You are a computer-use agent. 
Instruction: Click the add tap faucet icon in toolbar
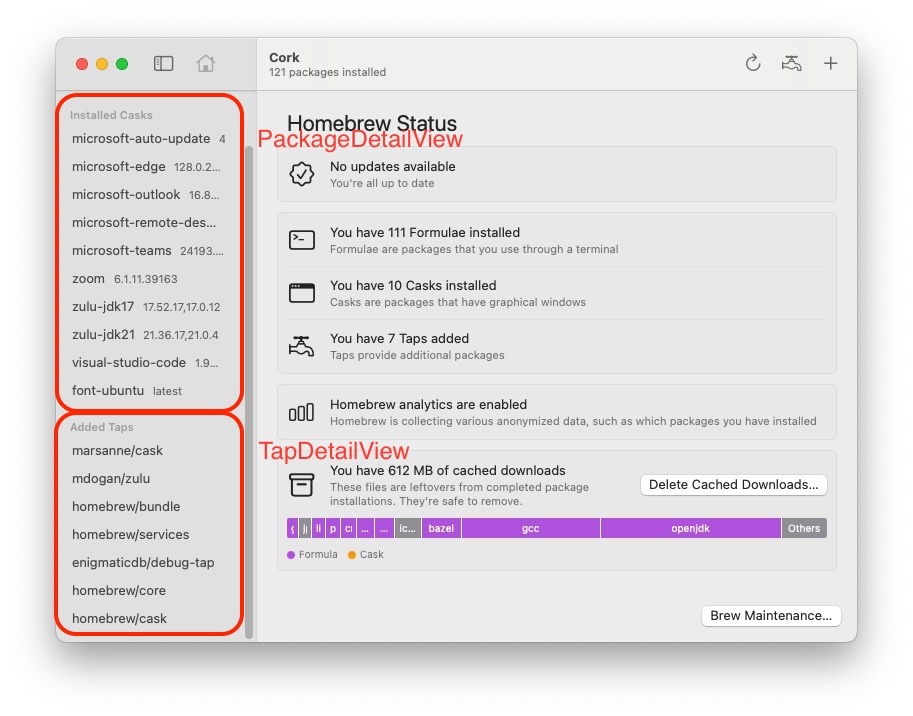791,63
